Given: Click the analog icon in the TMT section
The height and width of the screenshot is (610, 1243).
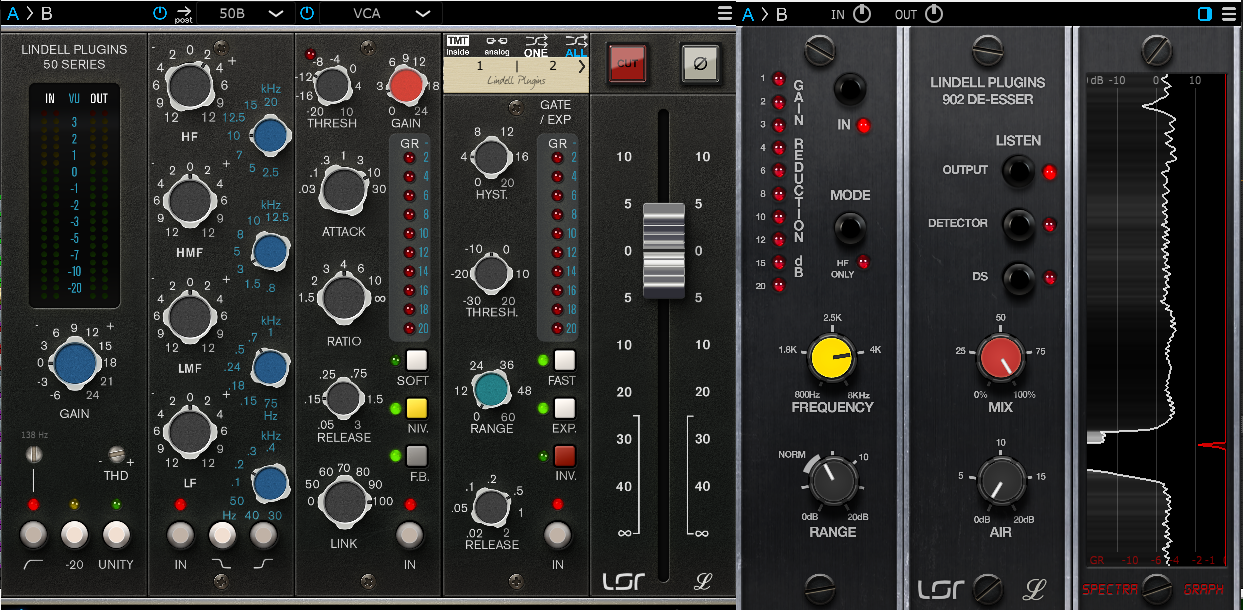Looking at the screenshot, I should click(497, 44).
